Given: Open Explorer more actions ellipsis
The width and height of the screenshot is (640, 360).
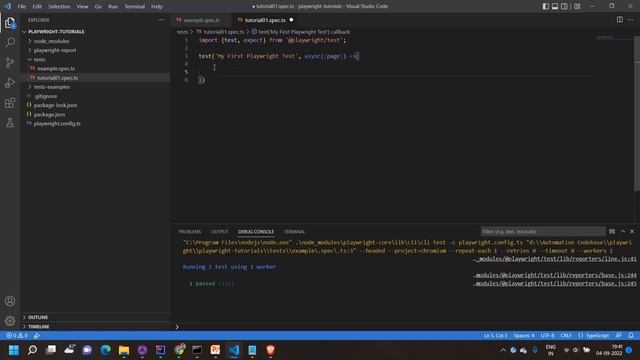Looking at the screenshot, I should 161,20.
